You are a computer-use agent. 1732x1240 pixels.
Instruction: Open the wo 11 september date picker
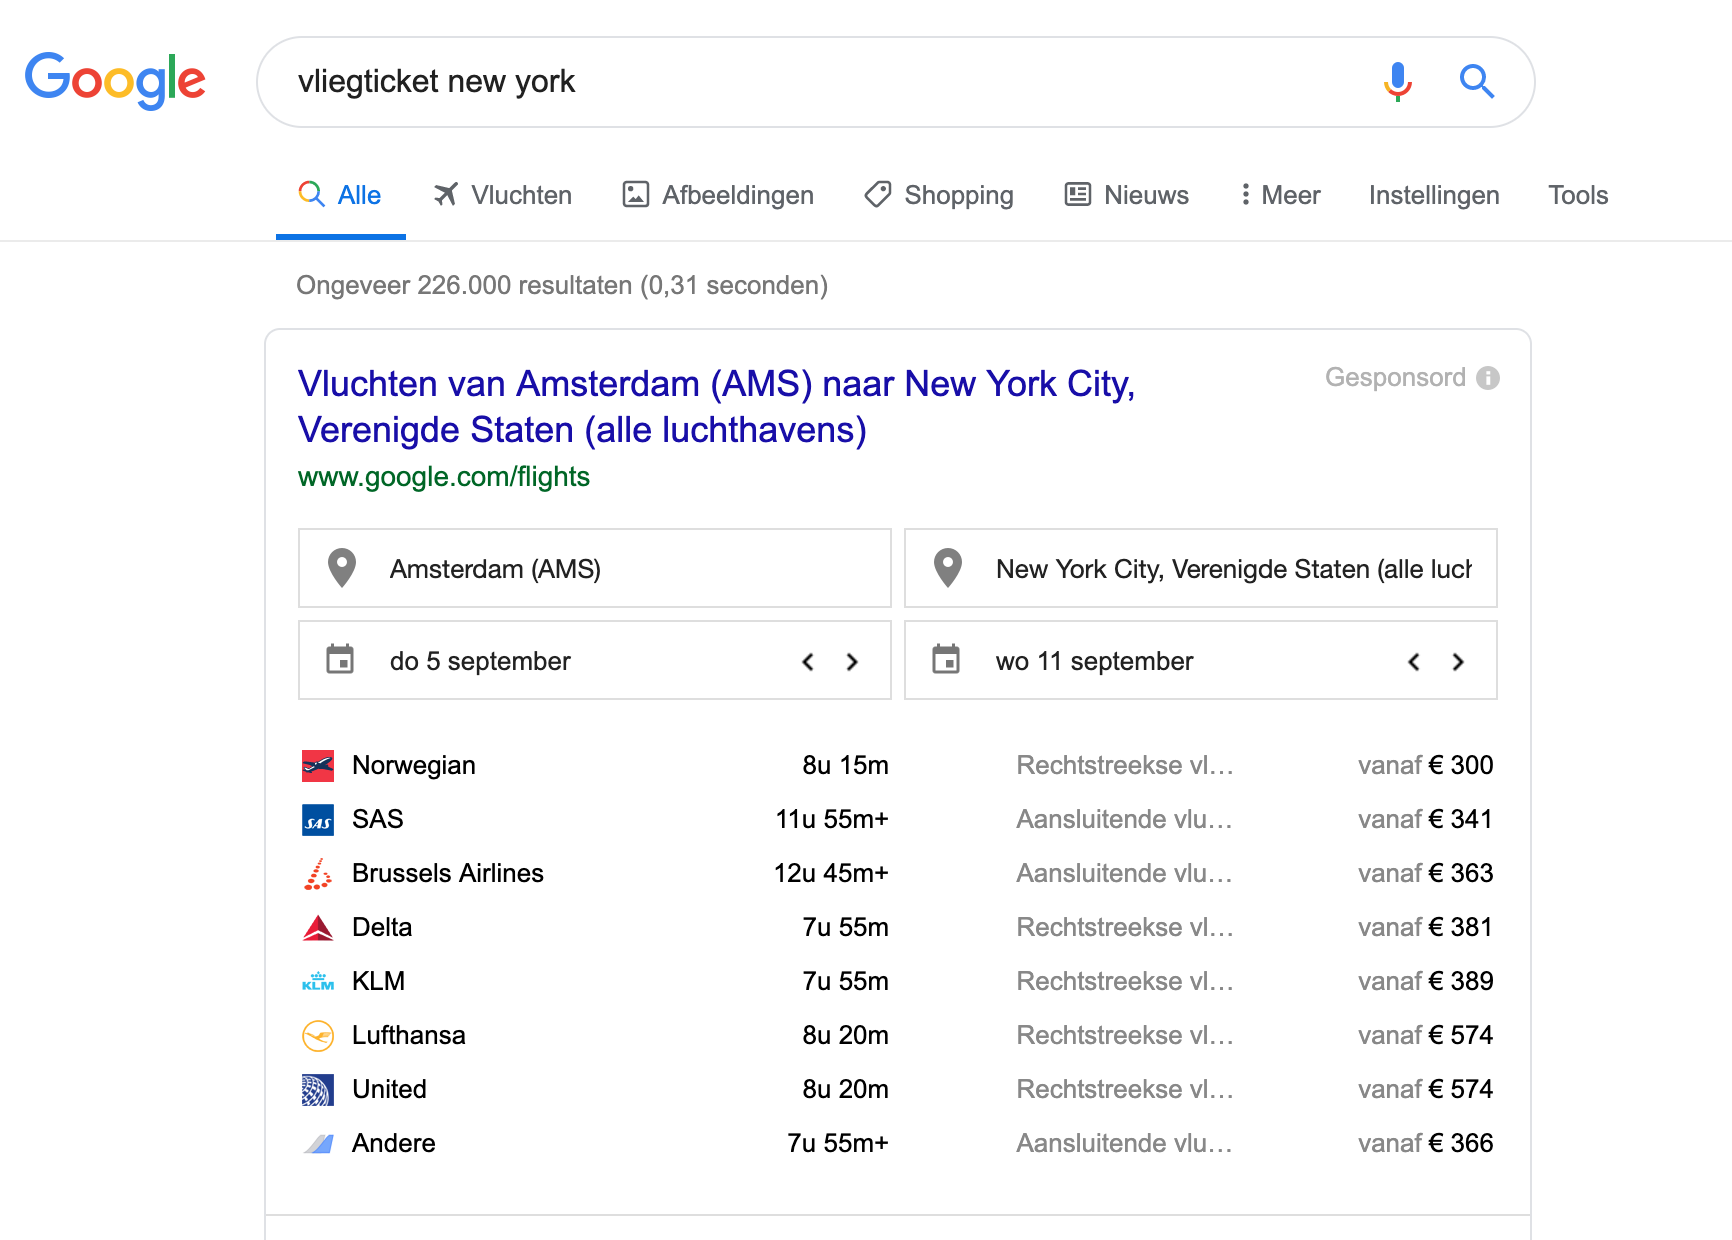[x=1201, y=660]
